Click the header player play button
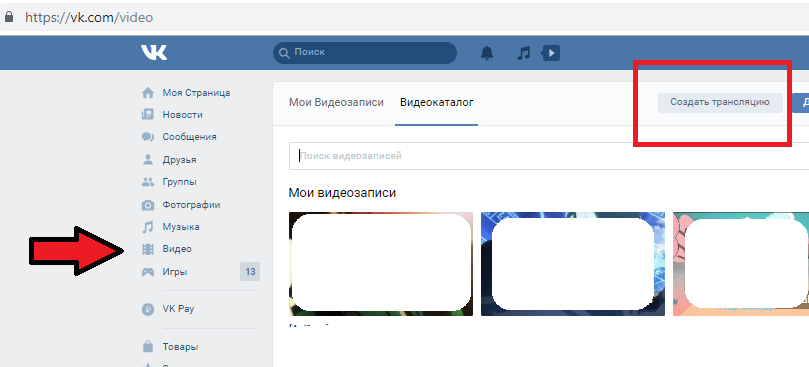Image resolution: width=809 pixels, height=367 pixels. point(551,53)
